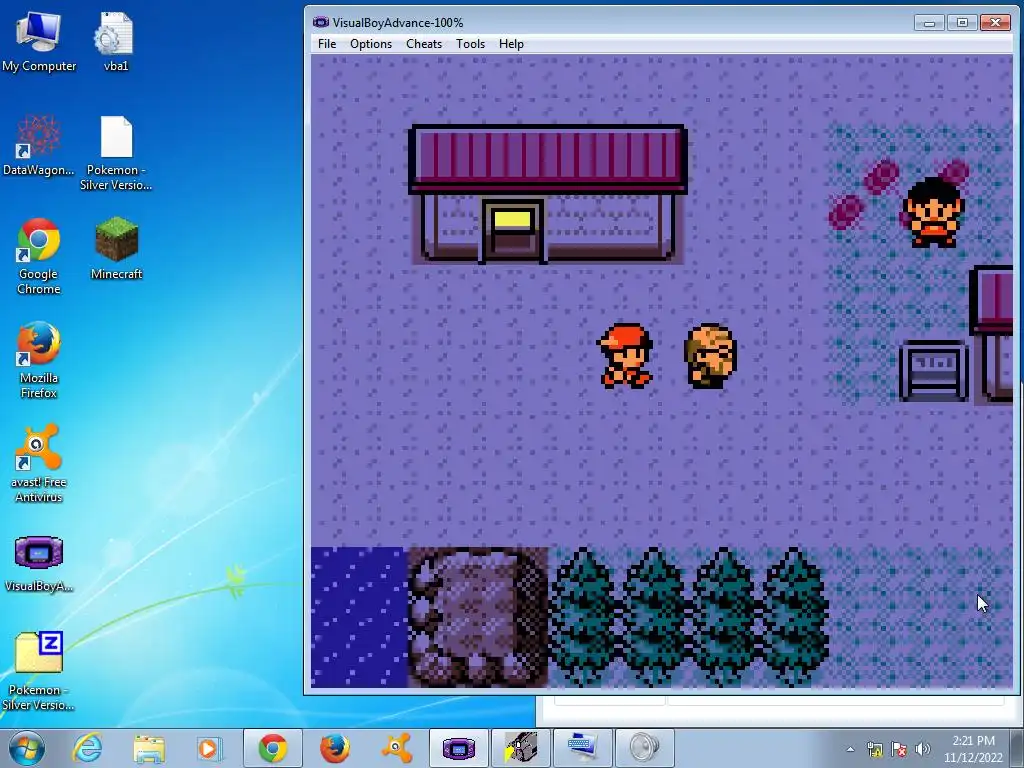The image size is (1024, 768).
Task: Open the Cheats menu
Action: click(424, 44)
